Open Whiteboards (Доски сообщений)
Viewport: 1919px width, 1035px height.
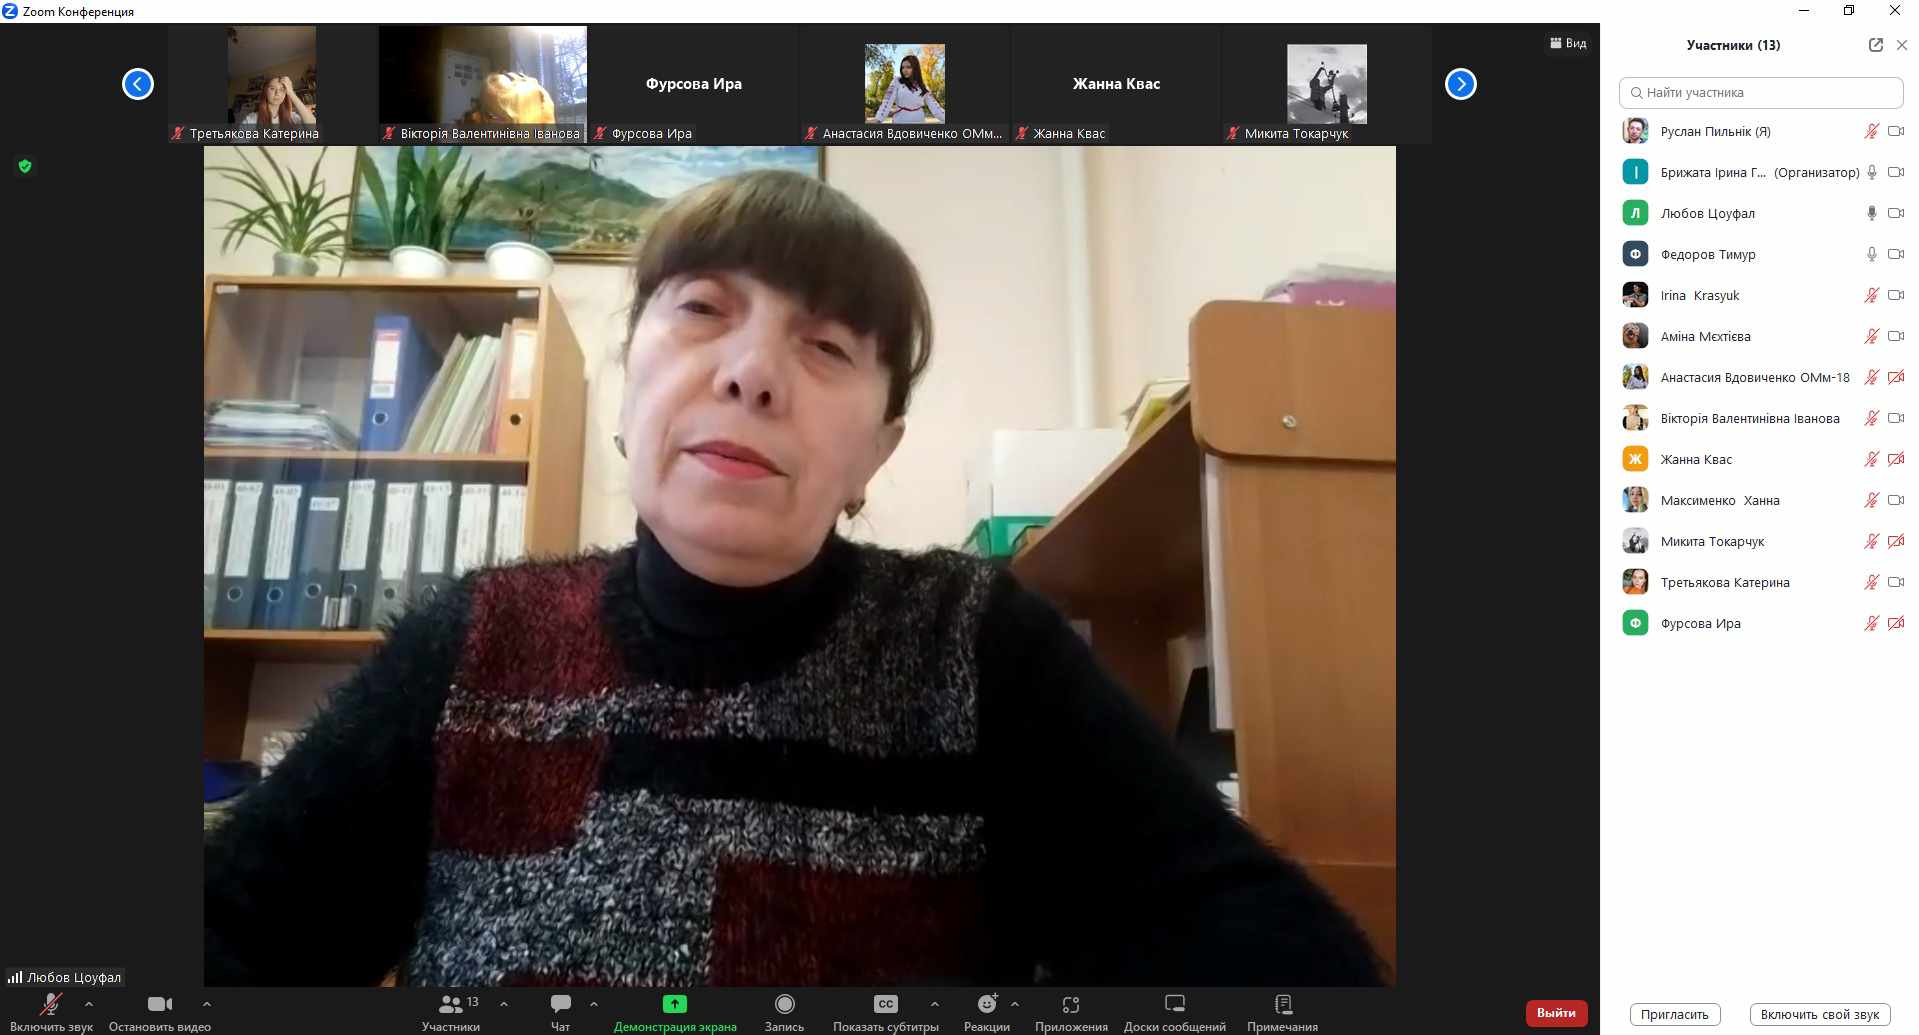click(1174, 1004)
